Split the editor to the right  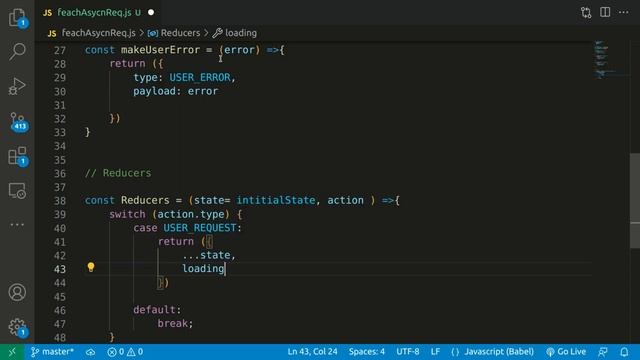point(605,12)
